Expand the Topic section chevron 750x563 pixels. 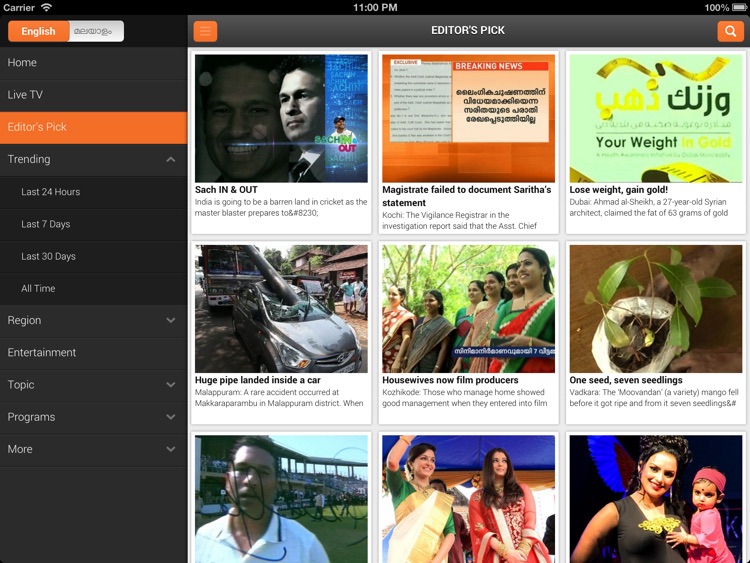[x=171, y=385]
